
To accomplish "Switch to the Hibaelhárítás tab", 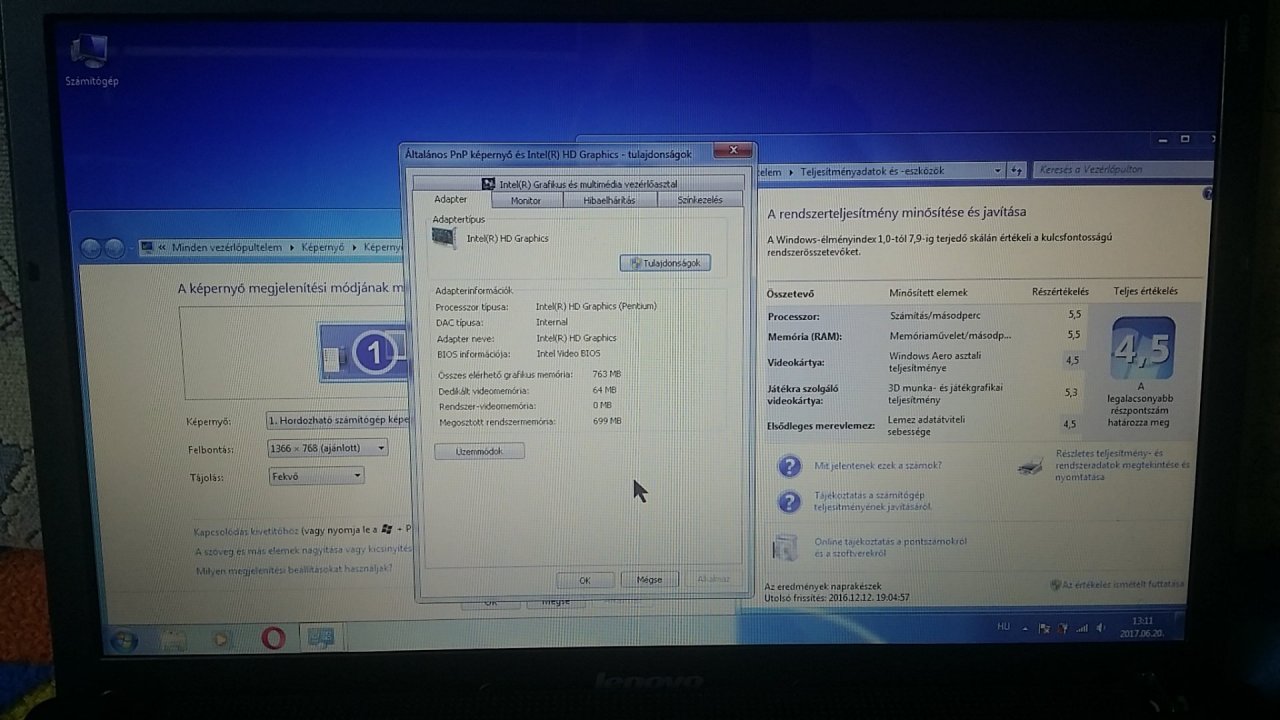I will click(610, 200).
